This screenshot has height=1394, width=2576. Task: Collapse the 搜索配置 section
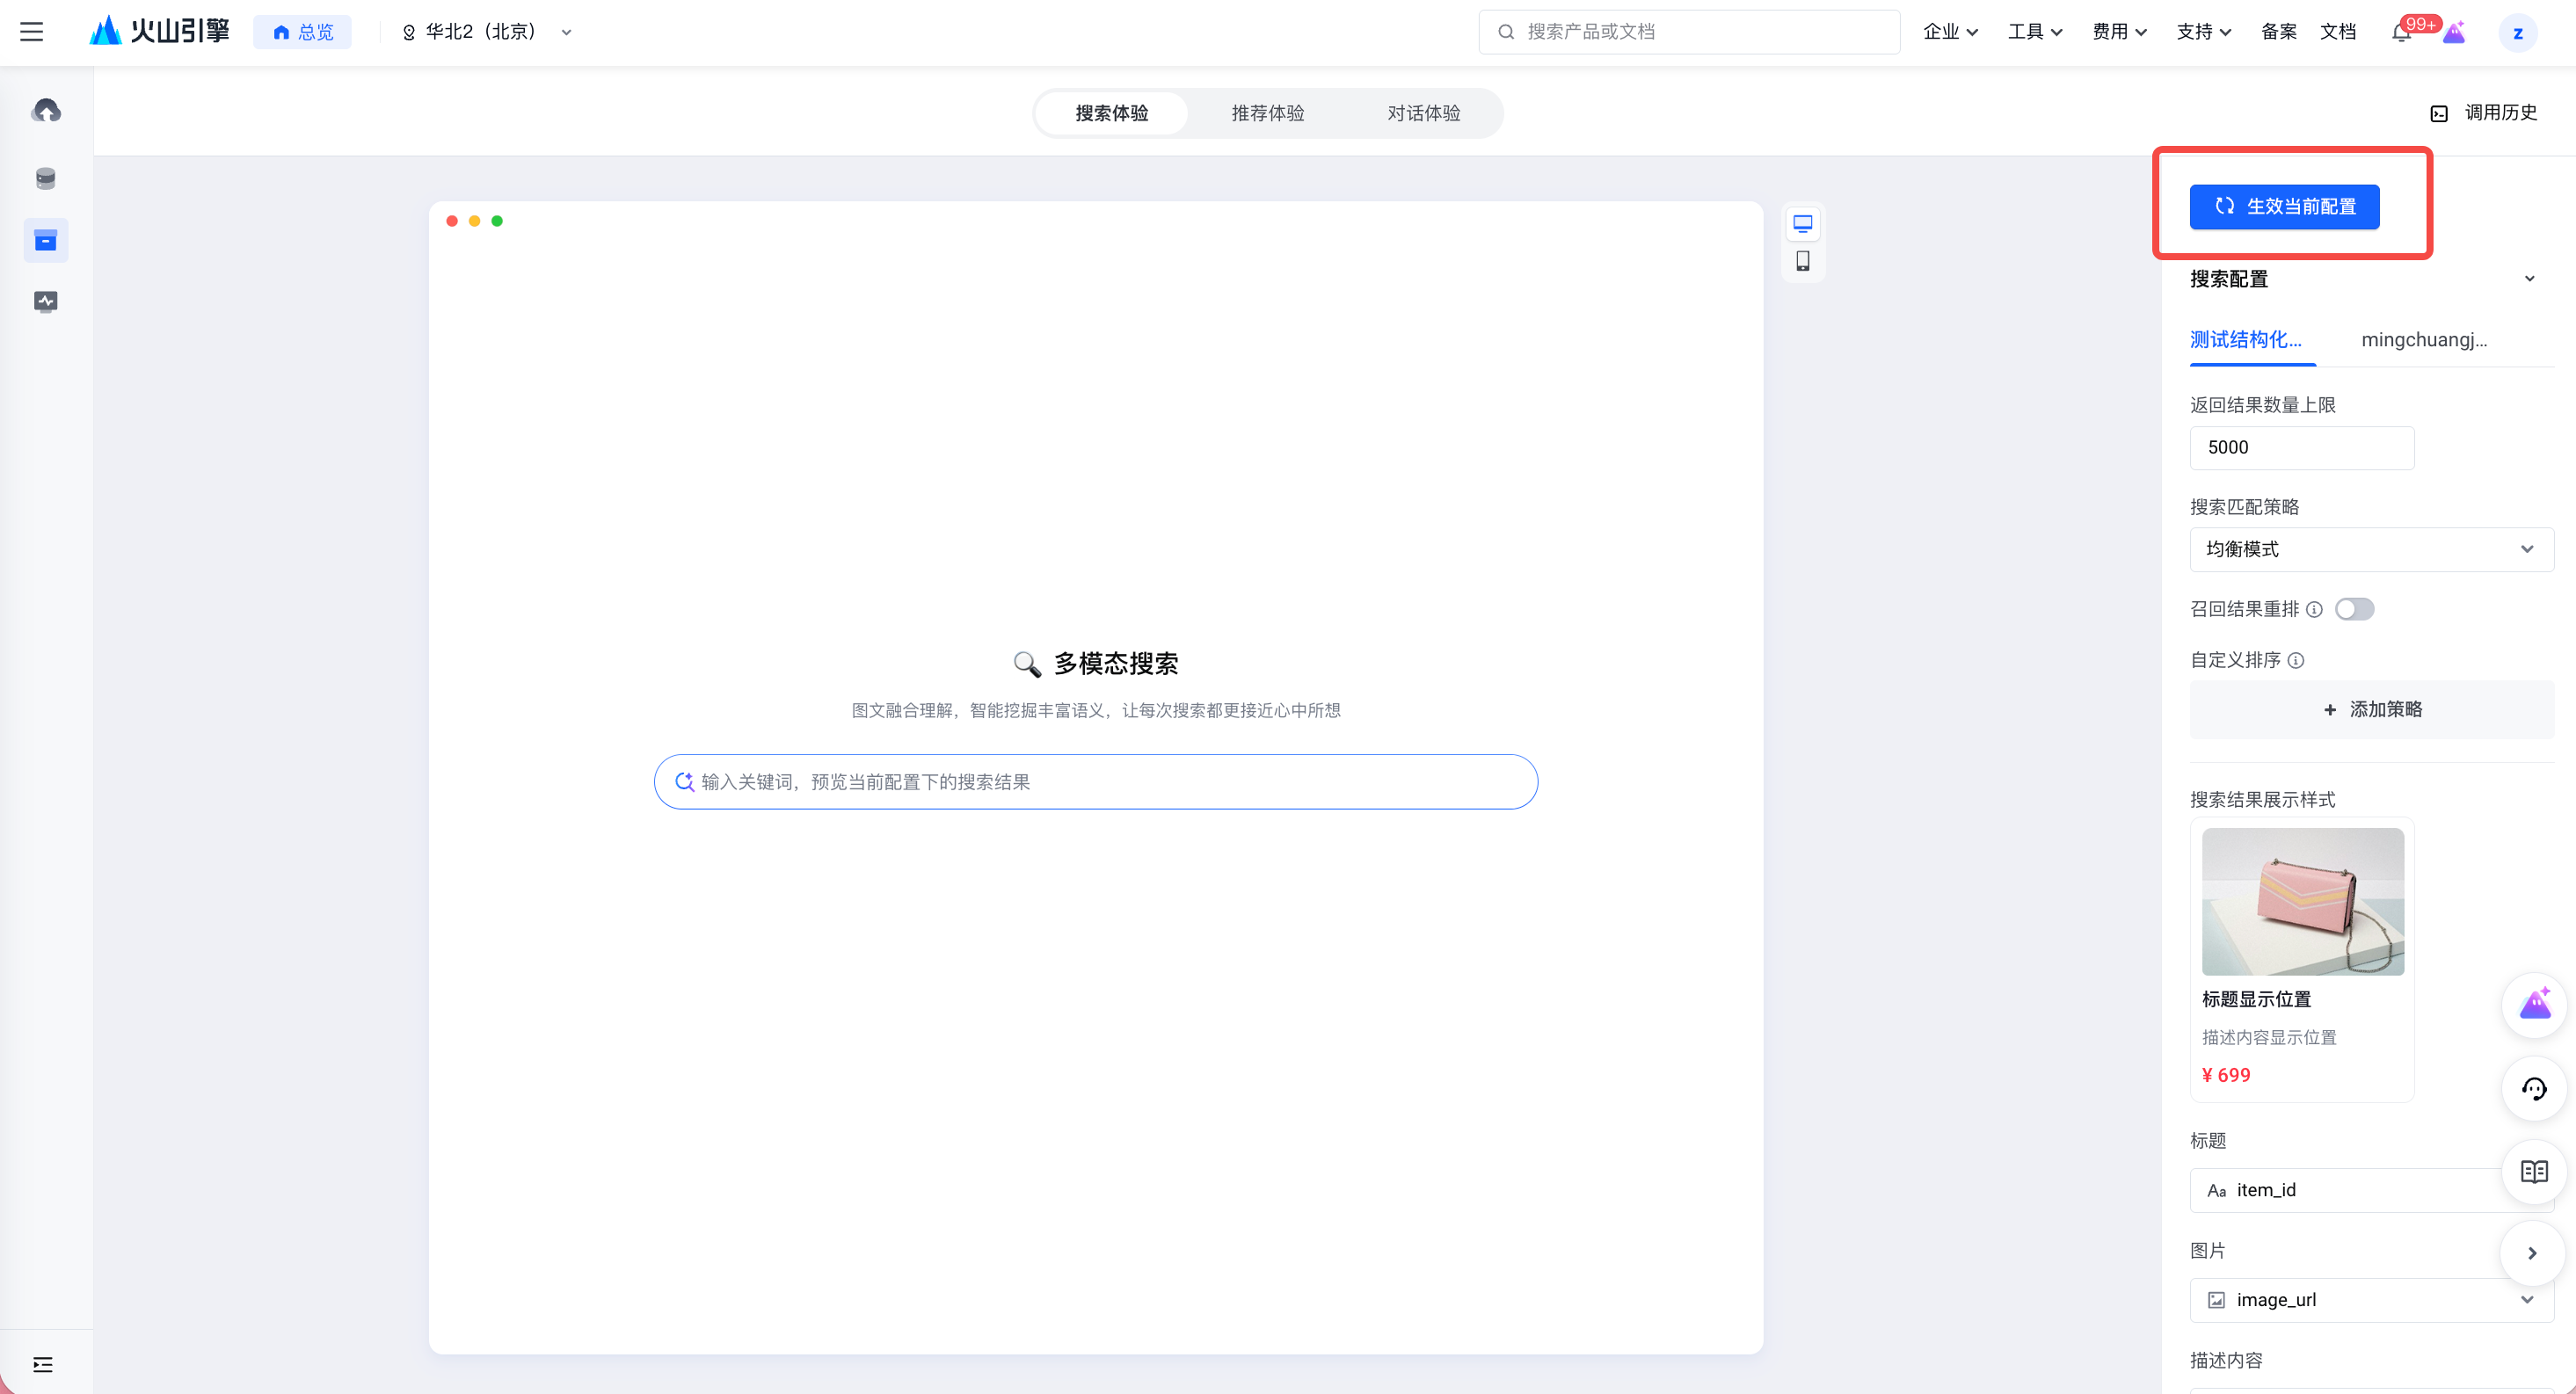click(x=2529, y=279)
